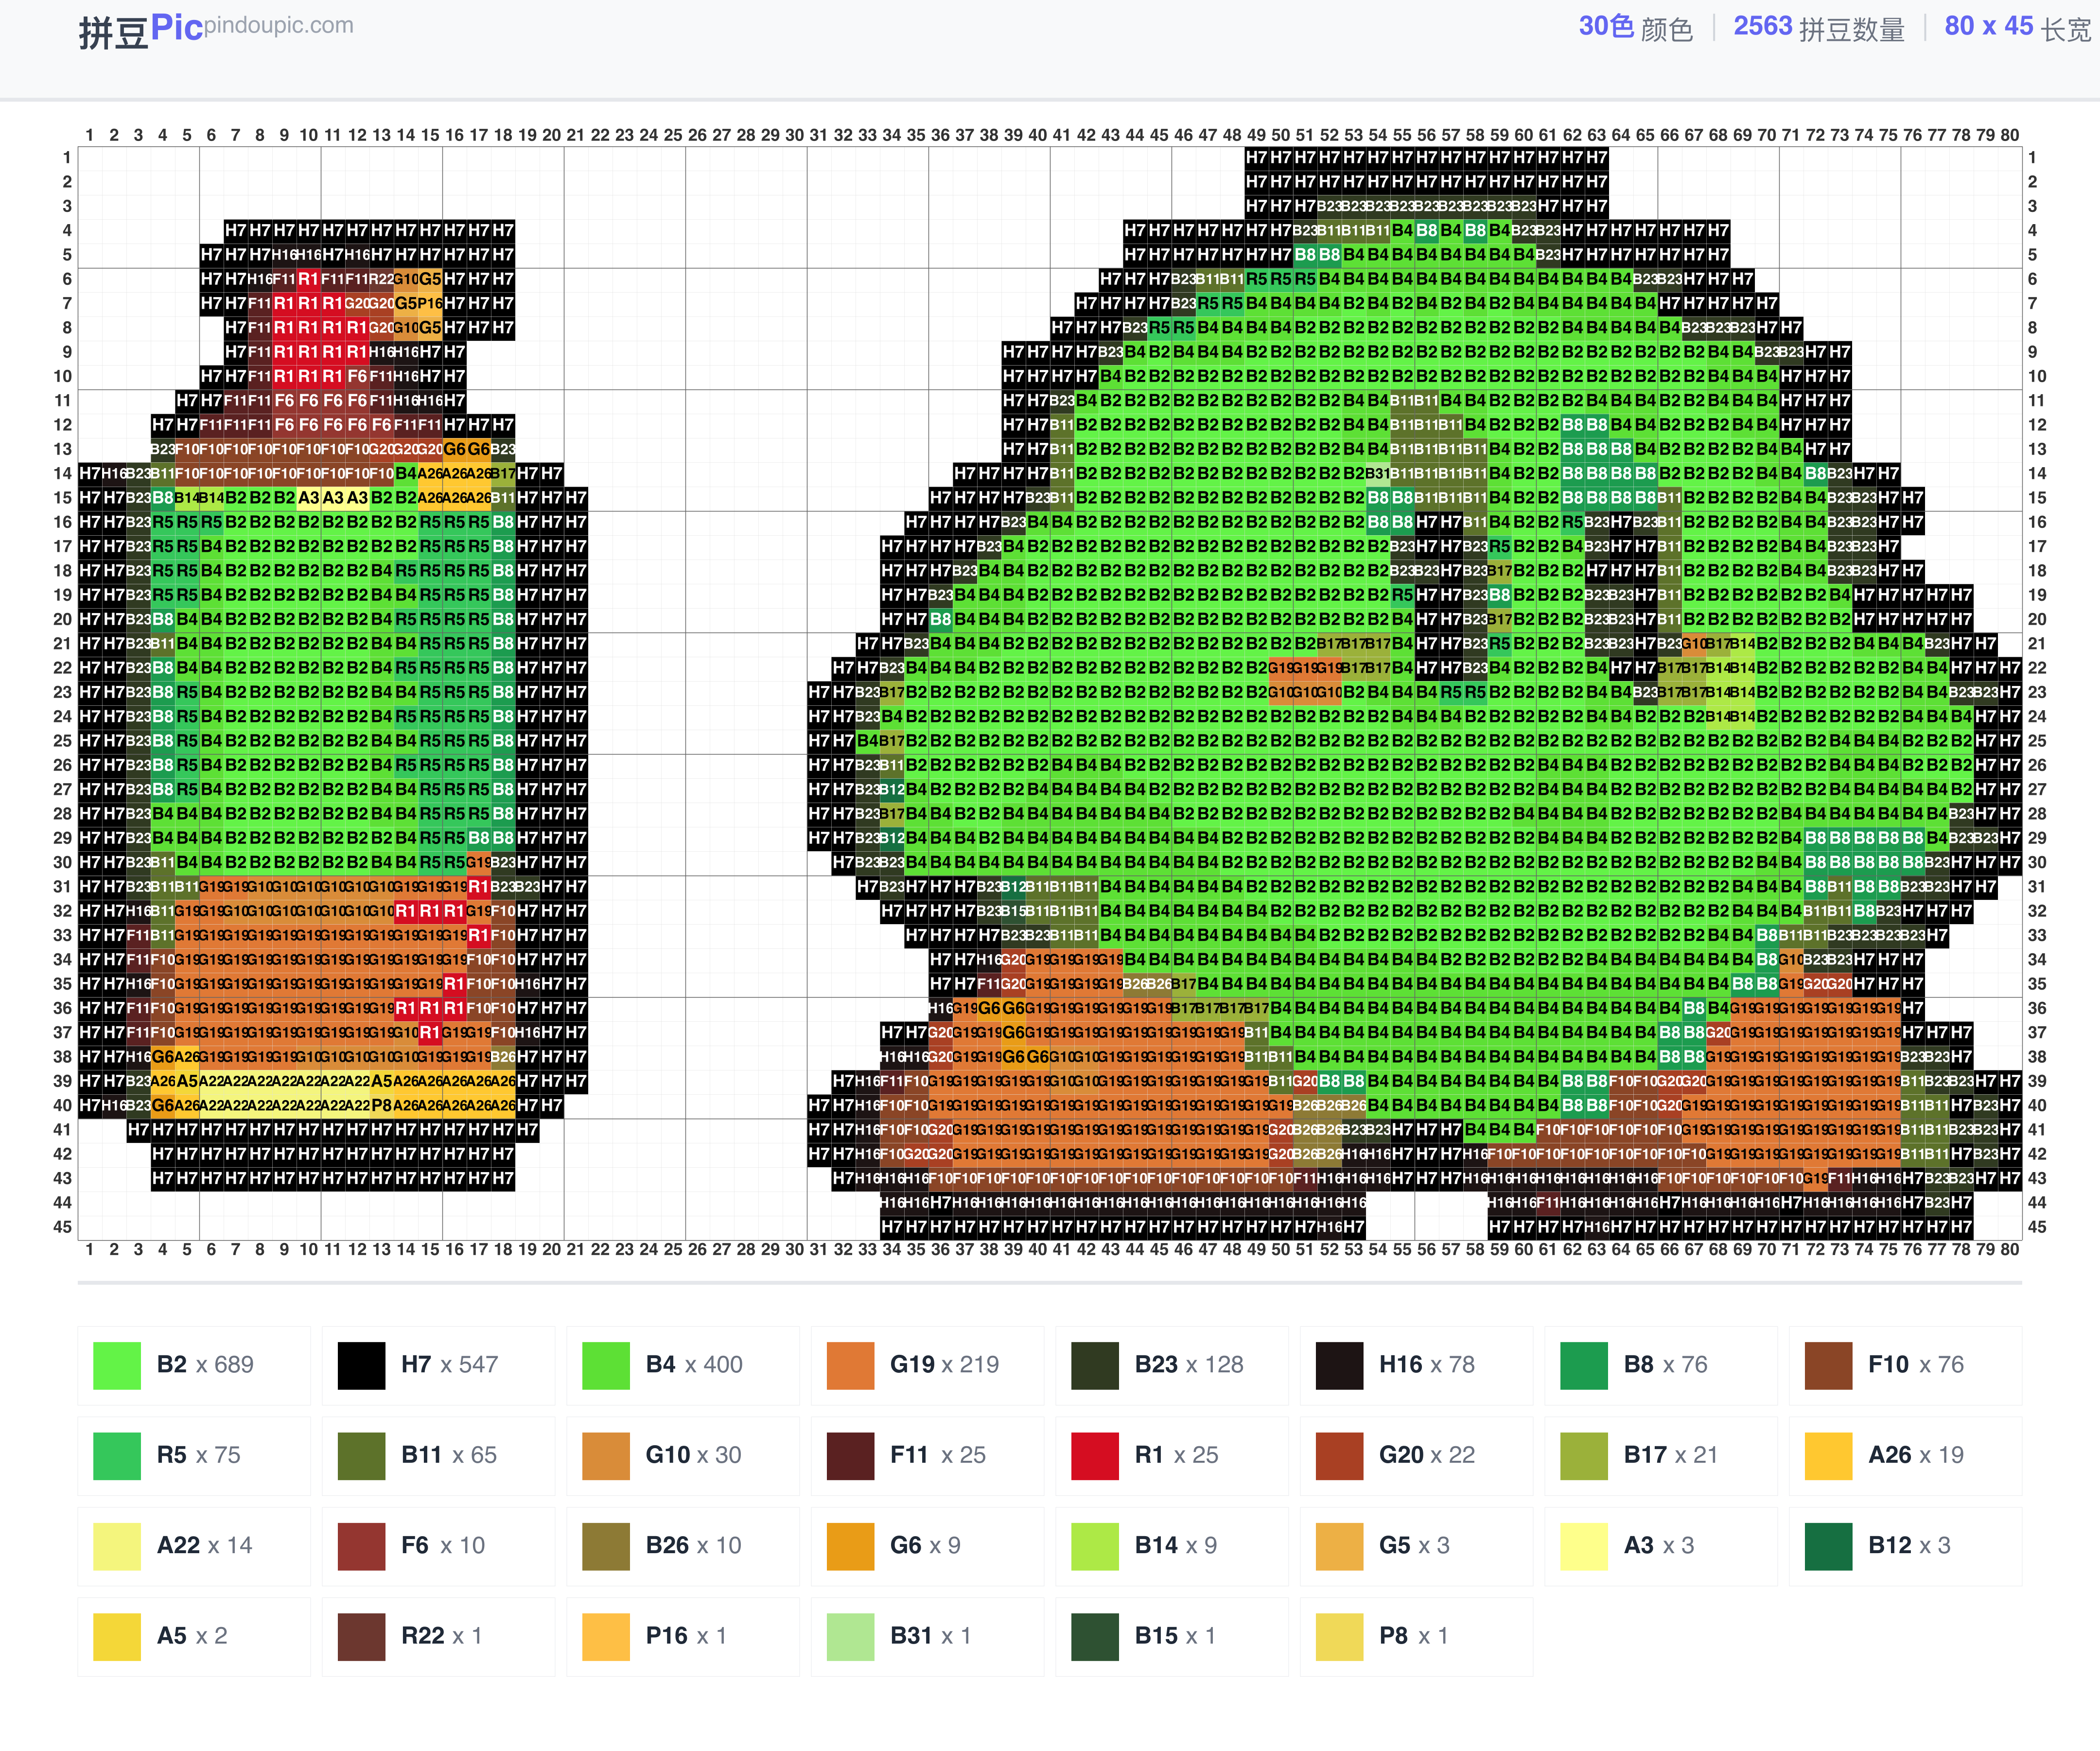Viewport: 2100px width, 1751px height.
Task: Select the B8 dark green swatch
Action: tap(1584, 1365)
